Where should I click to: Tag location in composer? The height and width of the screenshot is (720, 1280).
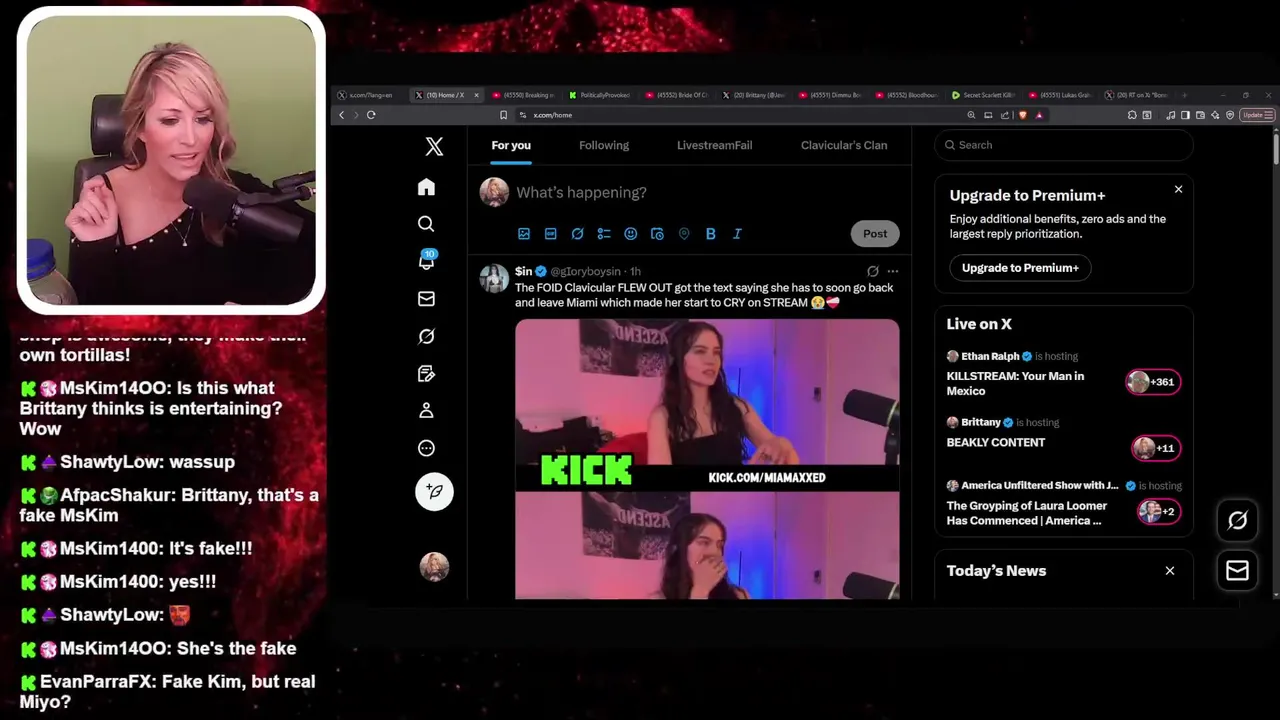pos(684,233)
